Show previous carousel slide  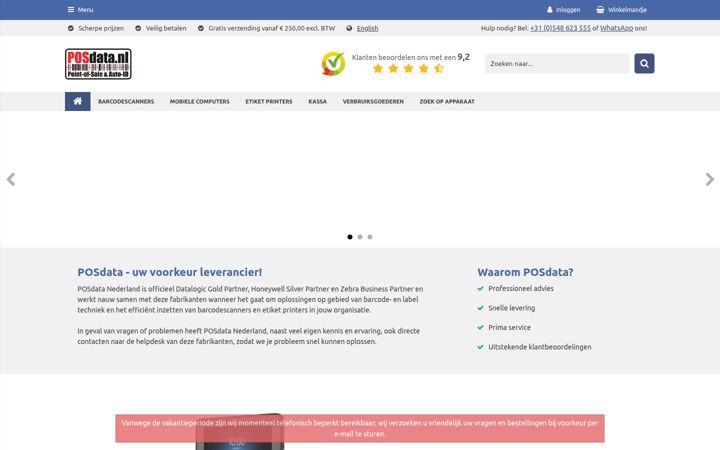click(11, 179)
